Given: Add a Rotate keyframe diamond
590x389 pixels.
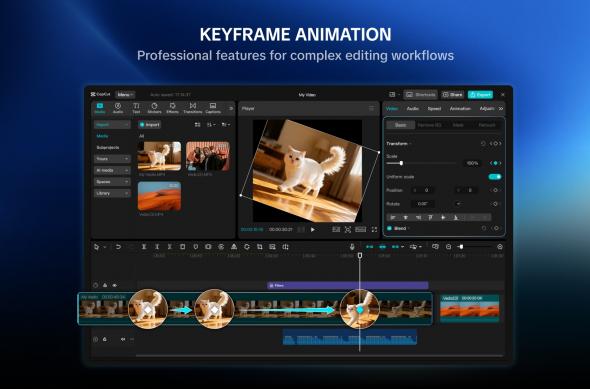Looking at the screenshot, I should [496, 204].
